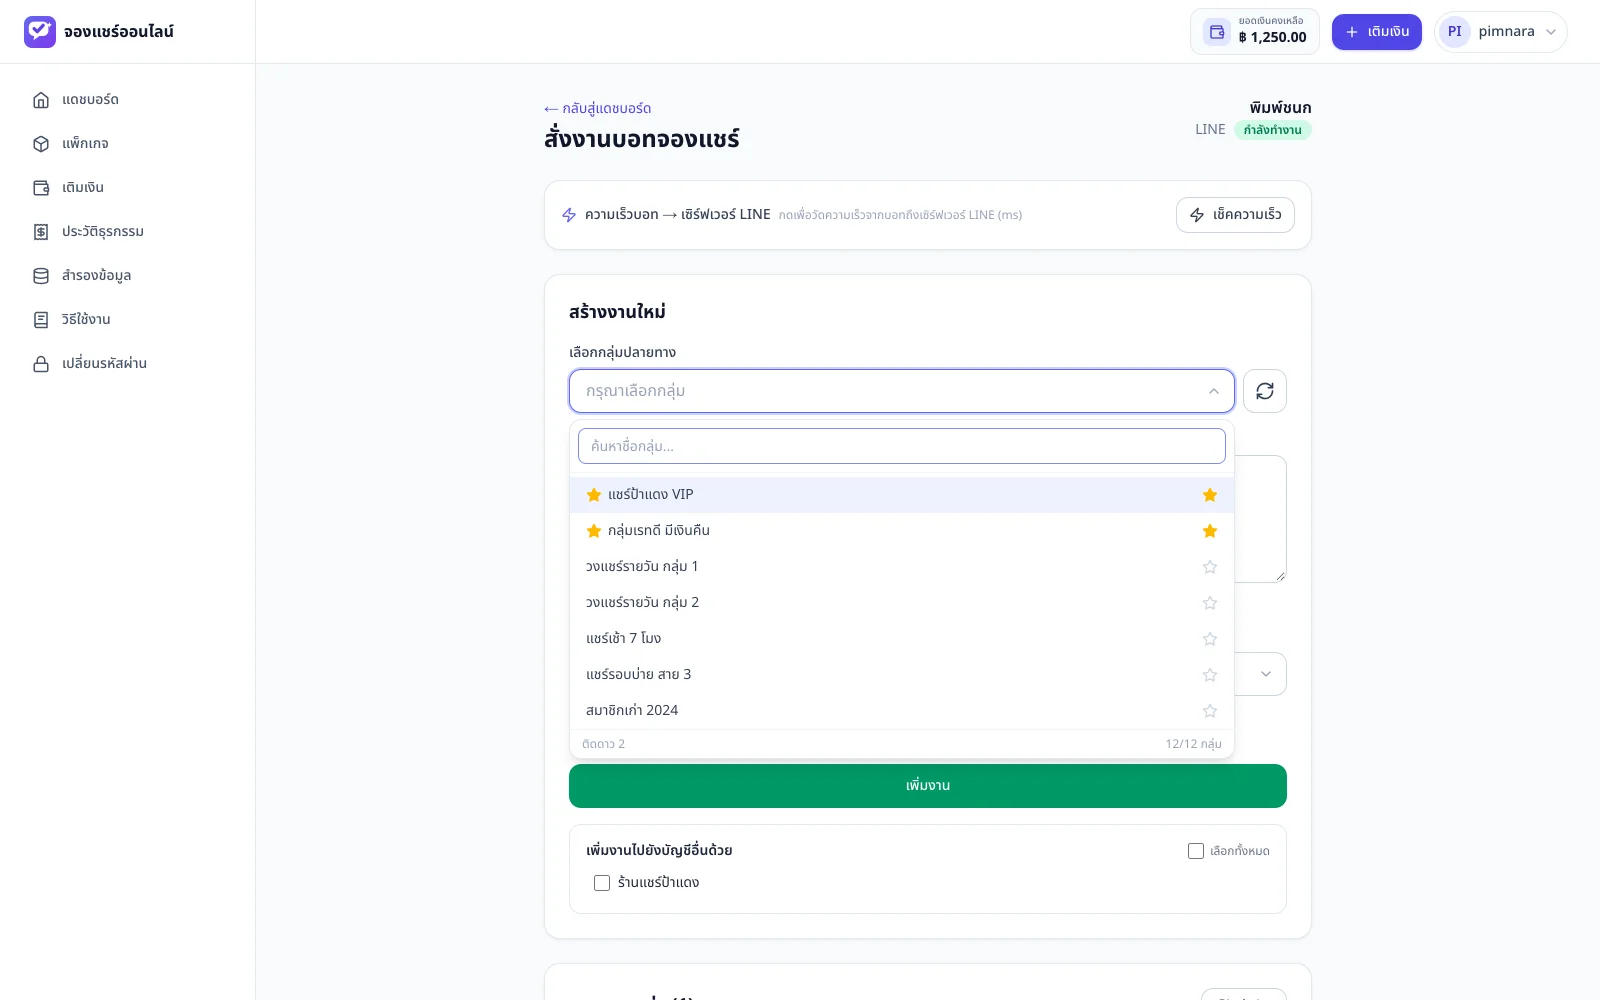Screen dimensions: 1600x1000
Task: Focus the ค้นหาชื่อกลุ่ม search field
Action: [902, 446]
